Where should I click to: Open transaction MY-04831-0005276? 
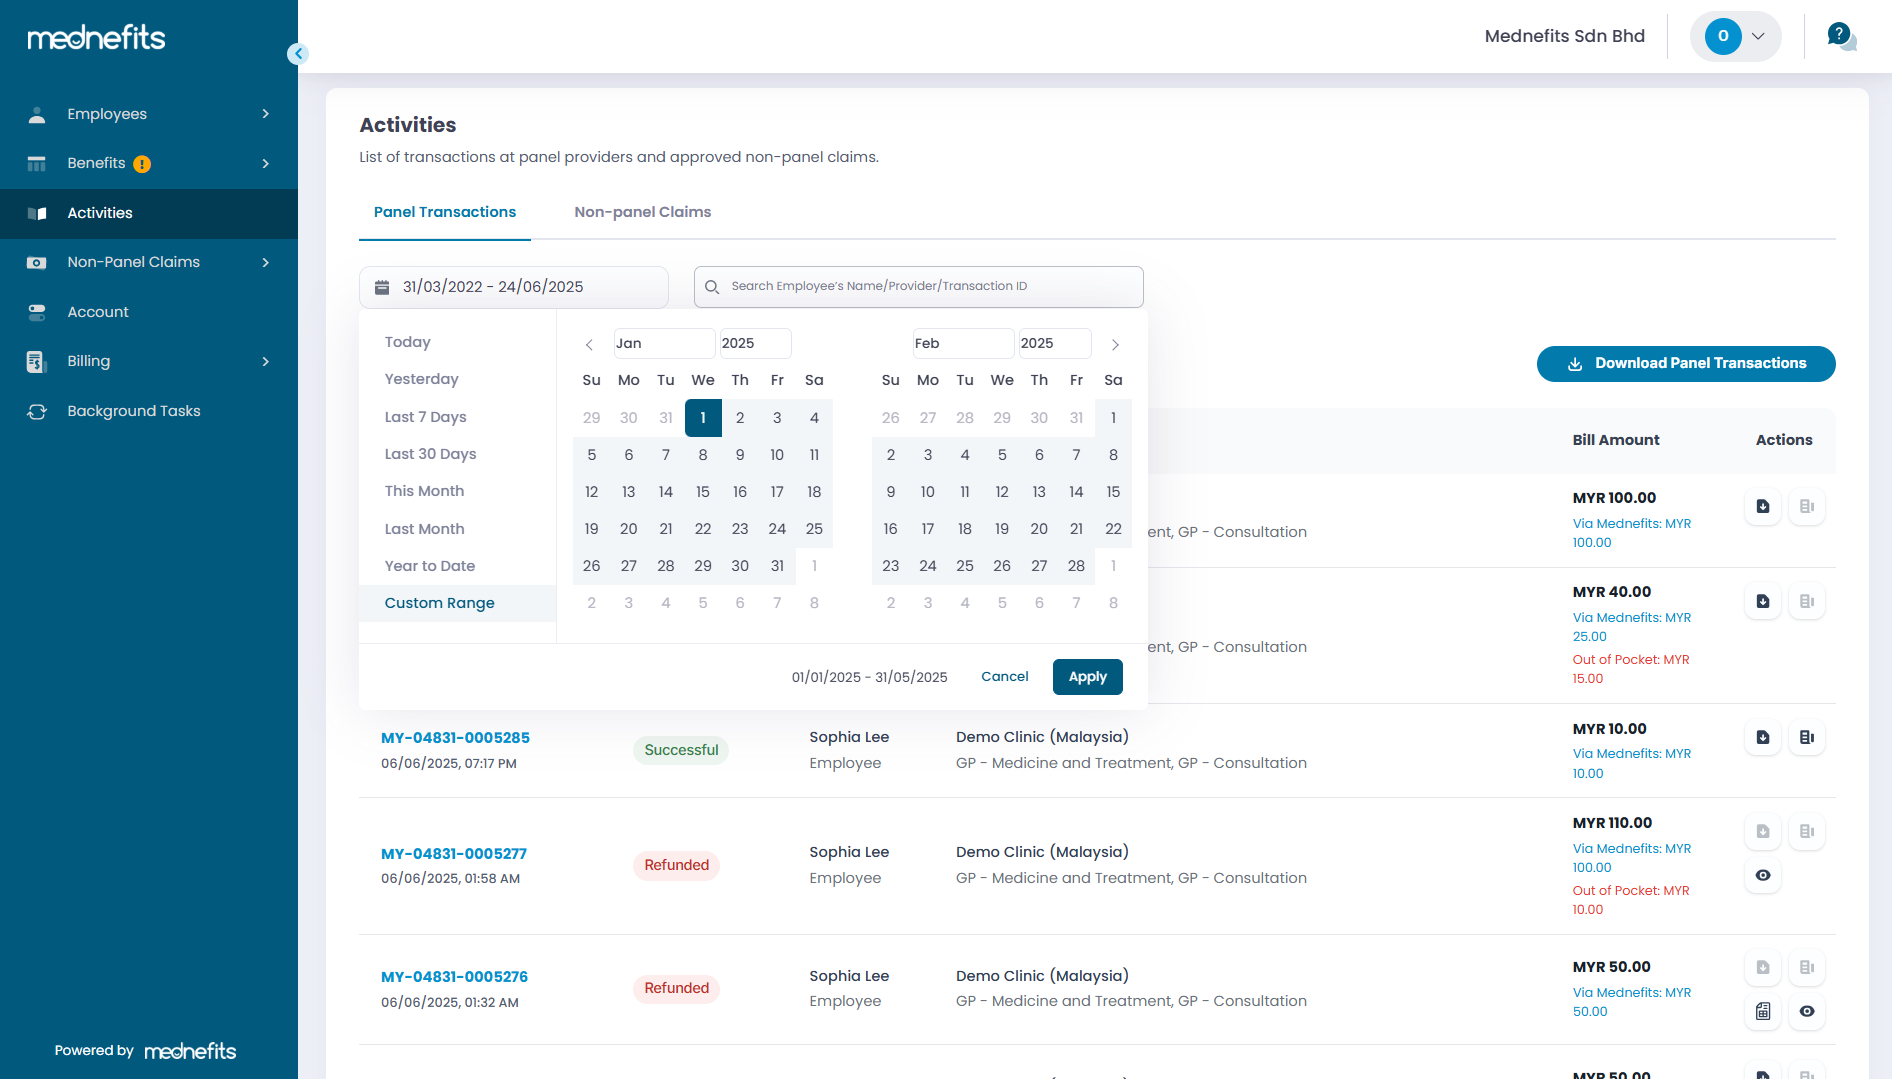click(454, 977)
